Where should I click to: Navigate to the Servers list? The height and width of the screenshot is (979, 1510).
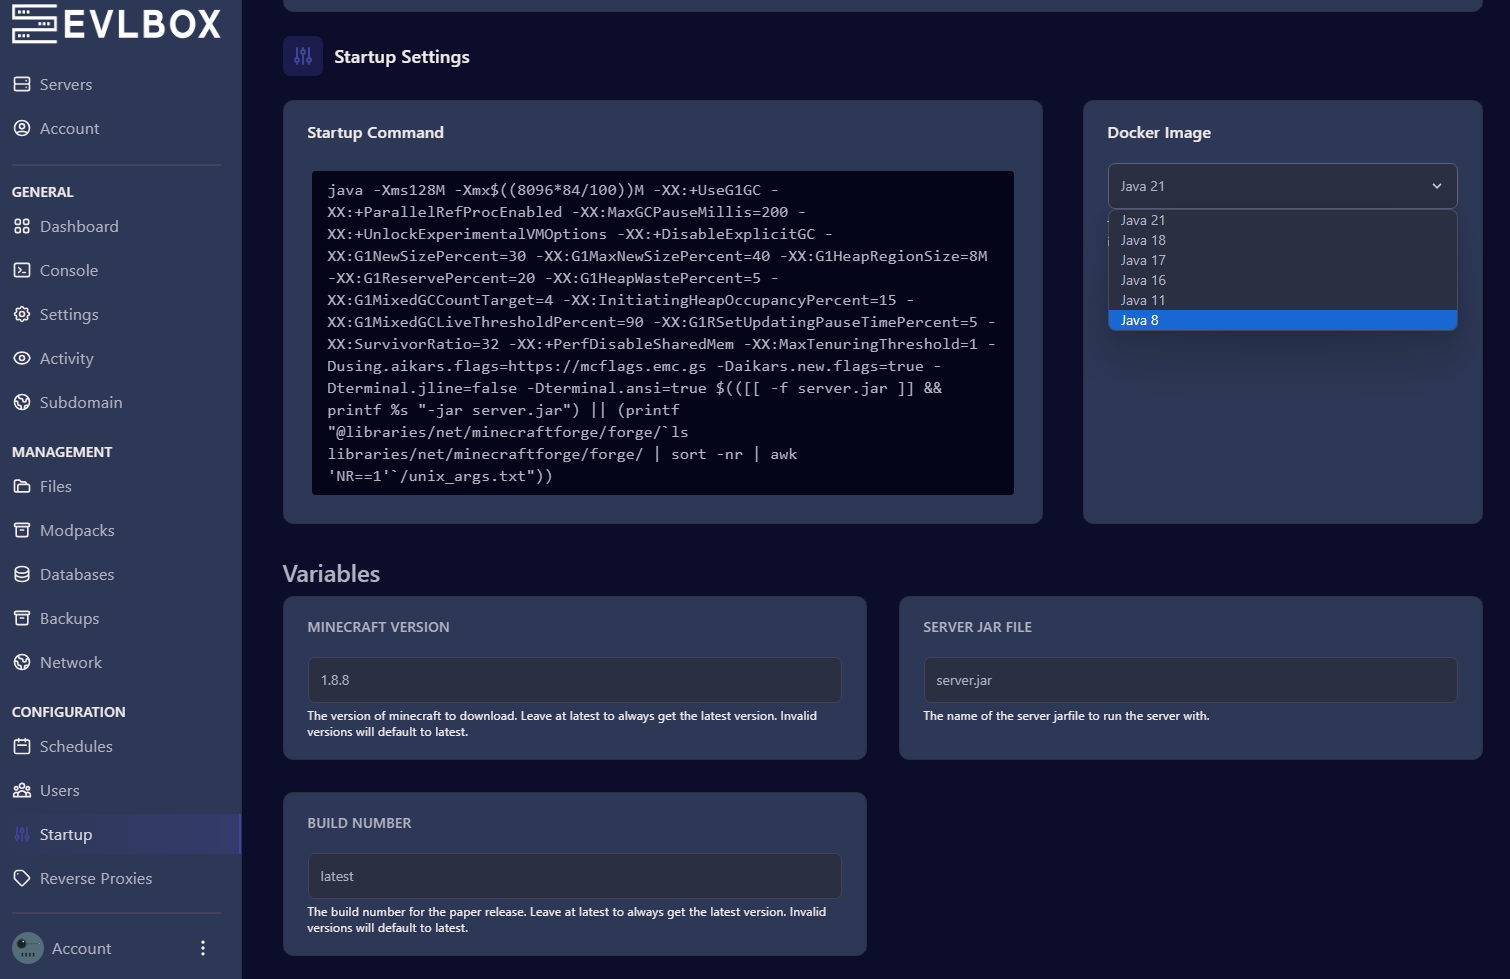[65, 84]
